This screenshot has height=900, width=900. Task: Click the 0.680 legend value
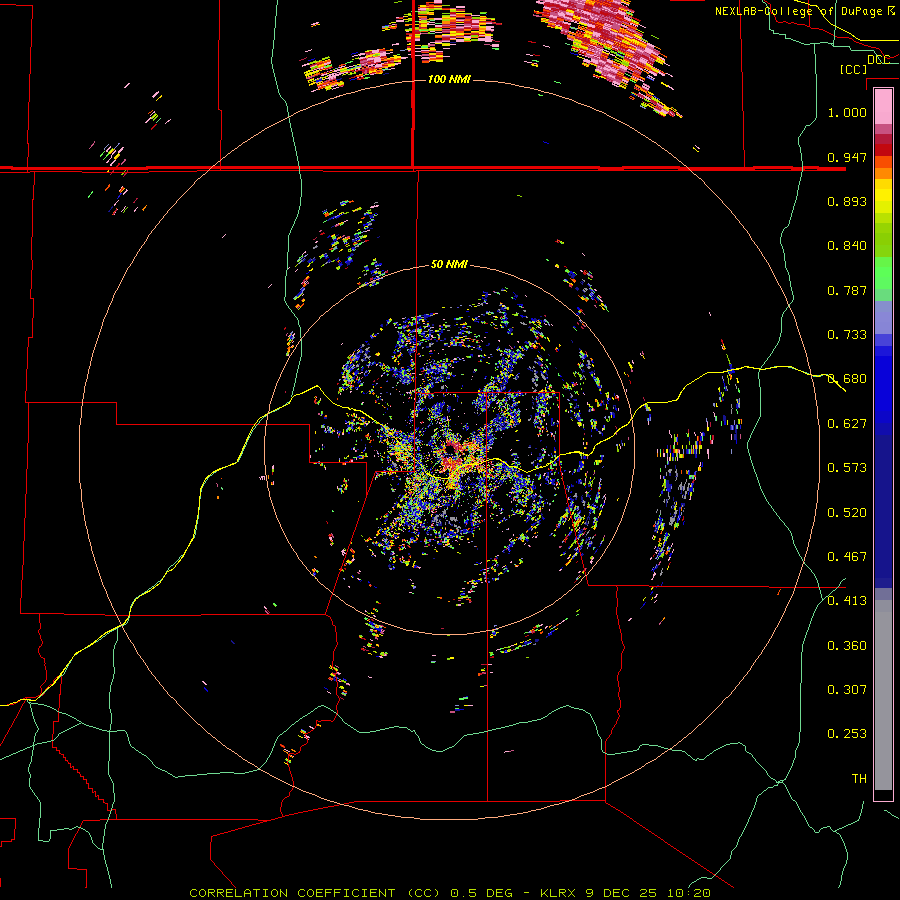[847, 378]
